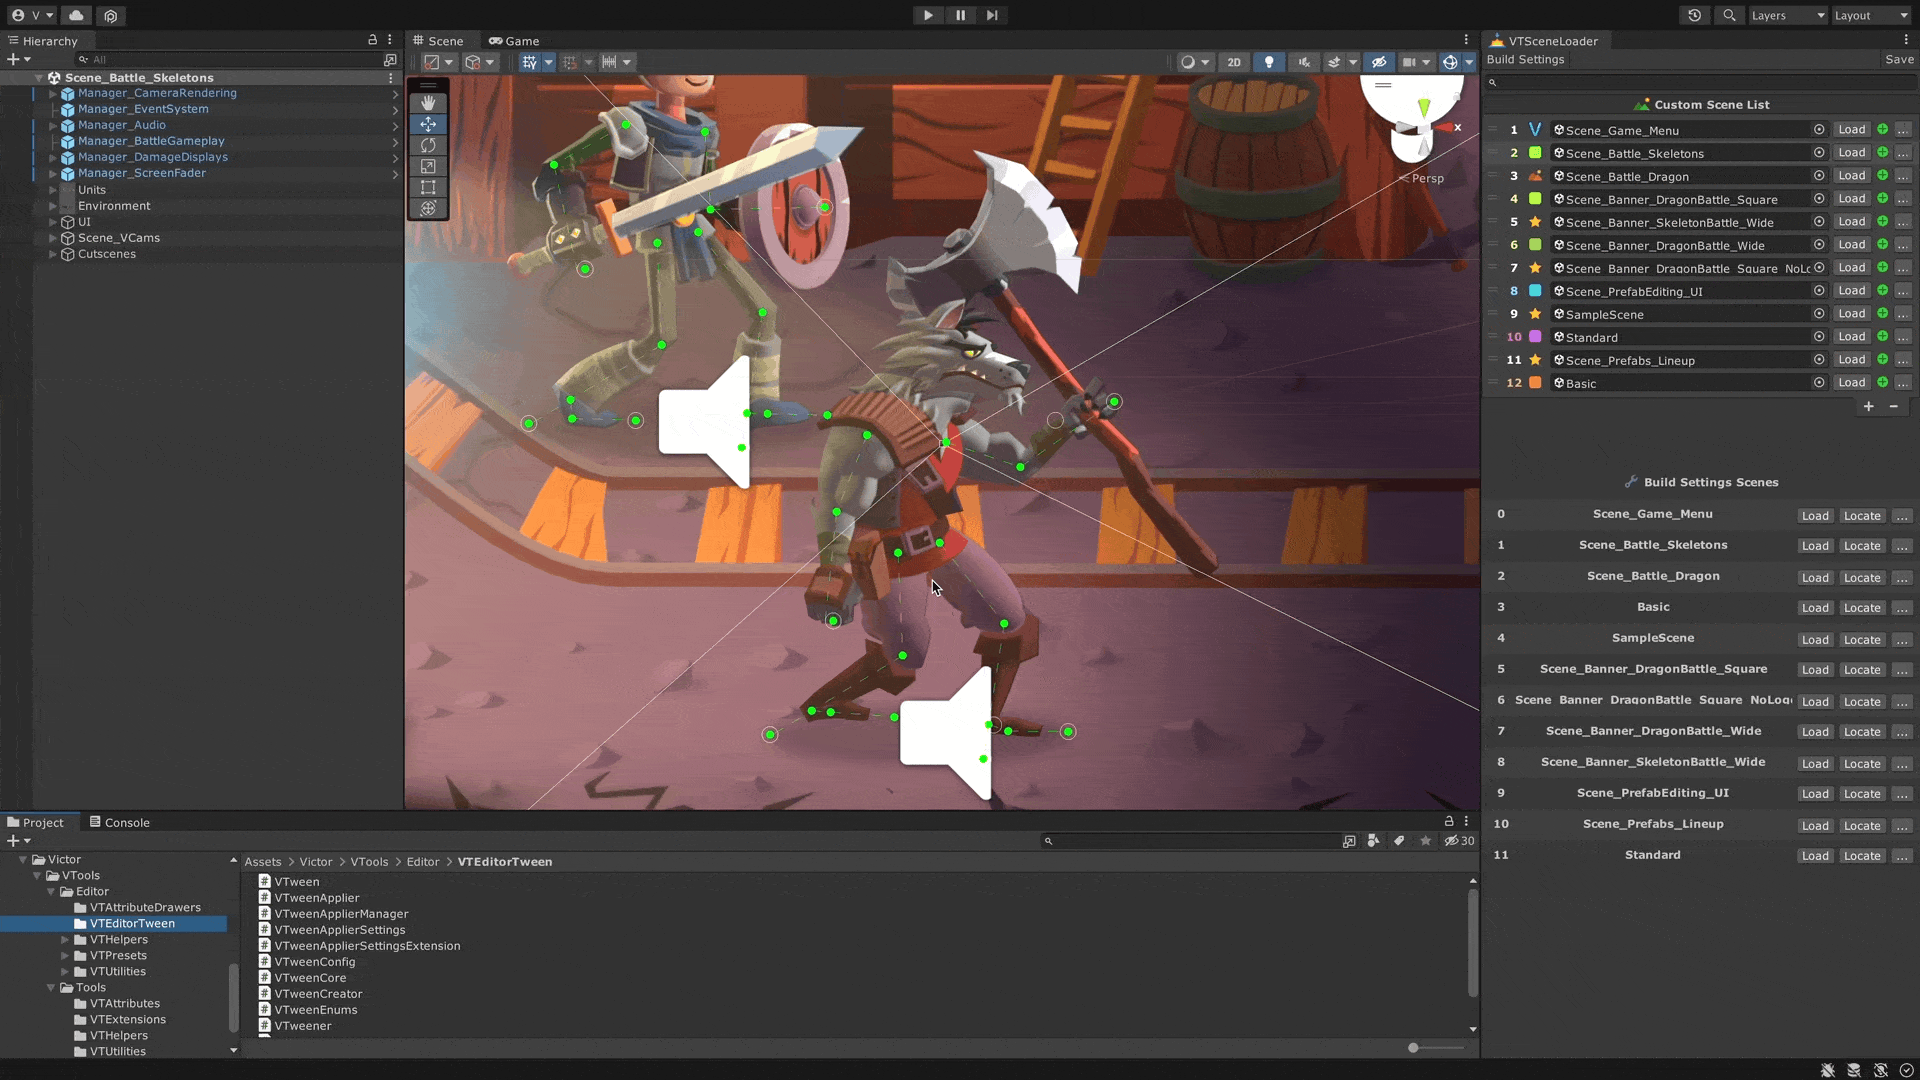This screenshot has height=1080, width=1920.
Task: Toggle hidden objects scene visibility
Action: point(1379,62)
